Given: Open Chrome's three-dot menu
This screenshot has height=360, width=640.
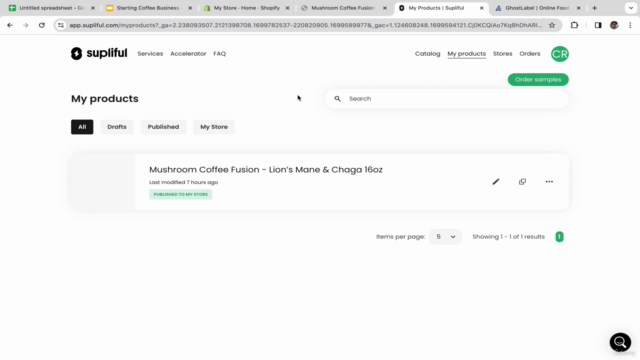Looking at the screenshot, I should [x=630, y=25].
